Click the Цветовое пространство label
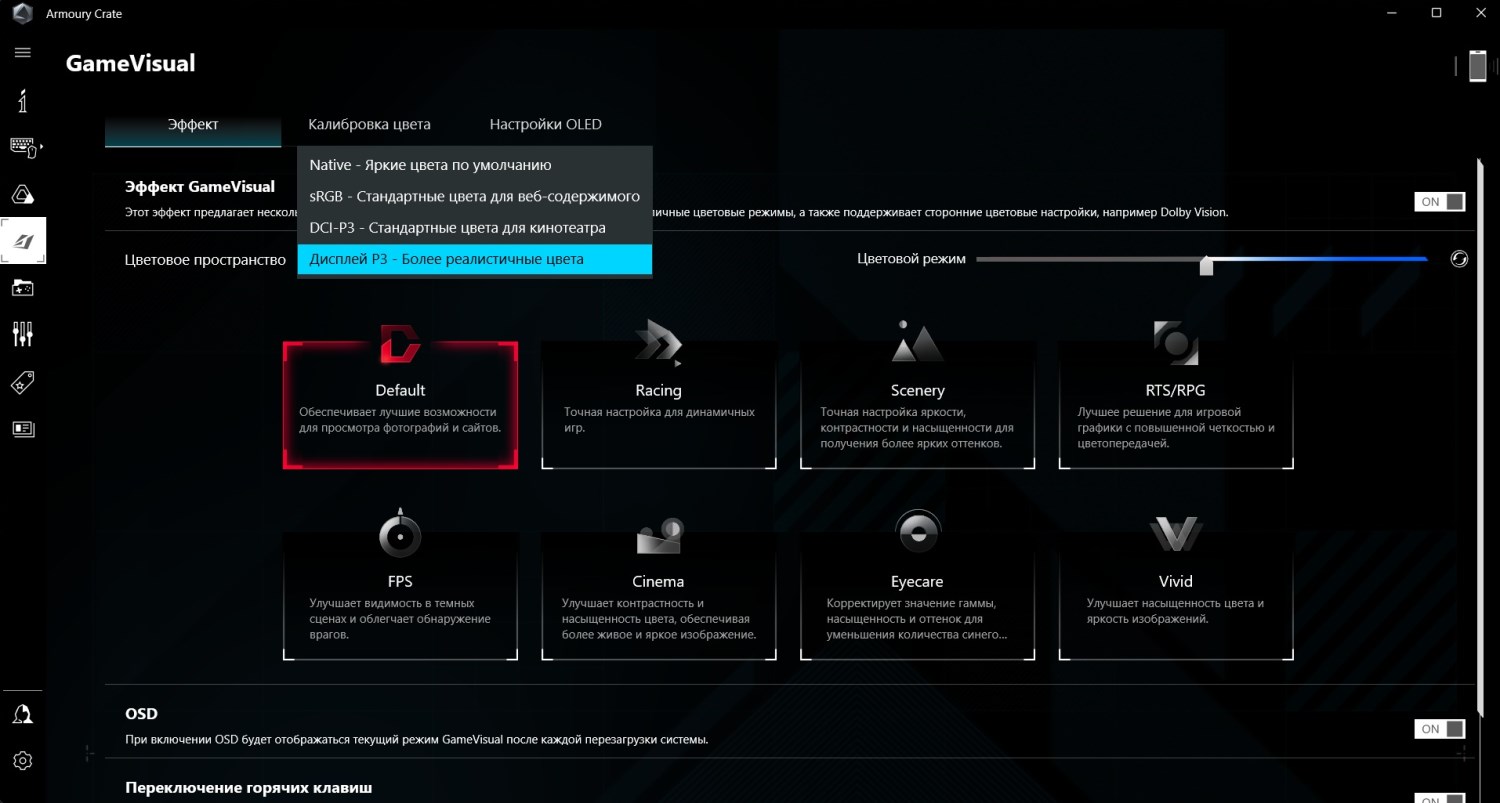 206,260
